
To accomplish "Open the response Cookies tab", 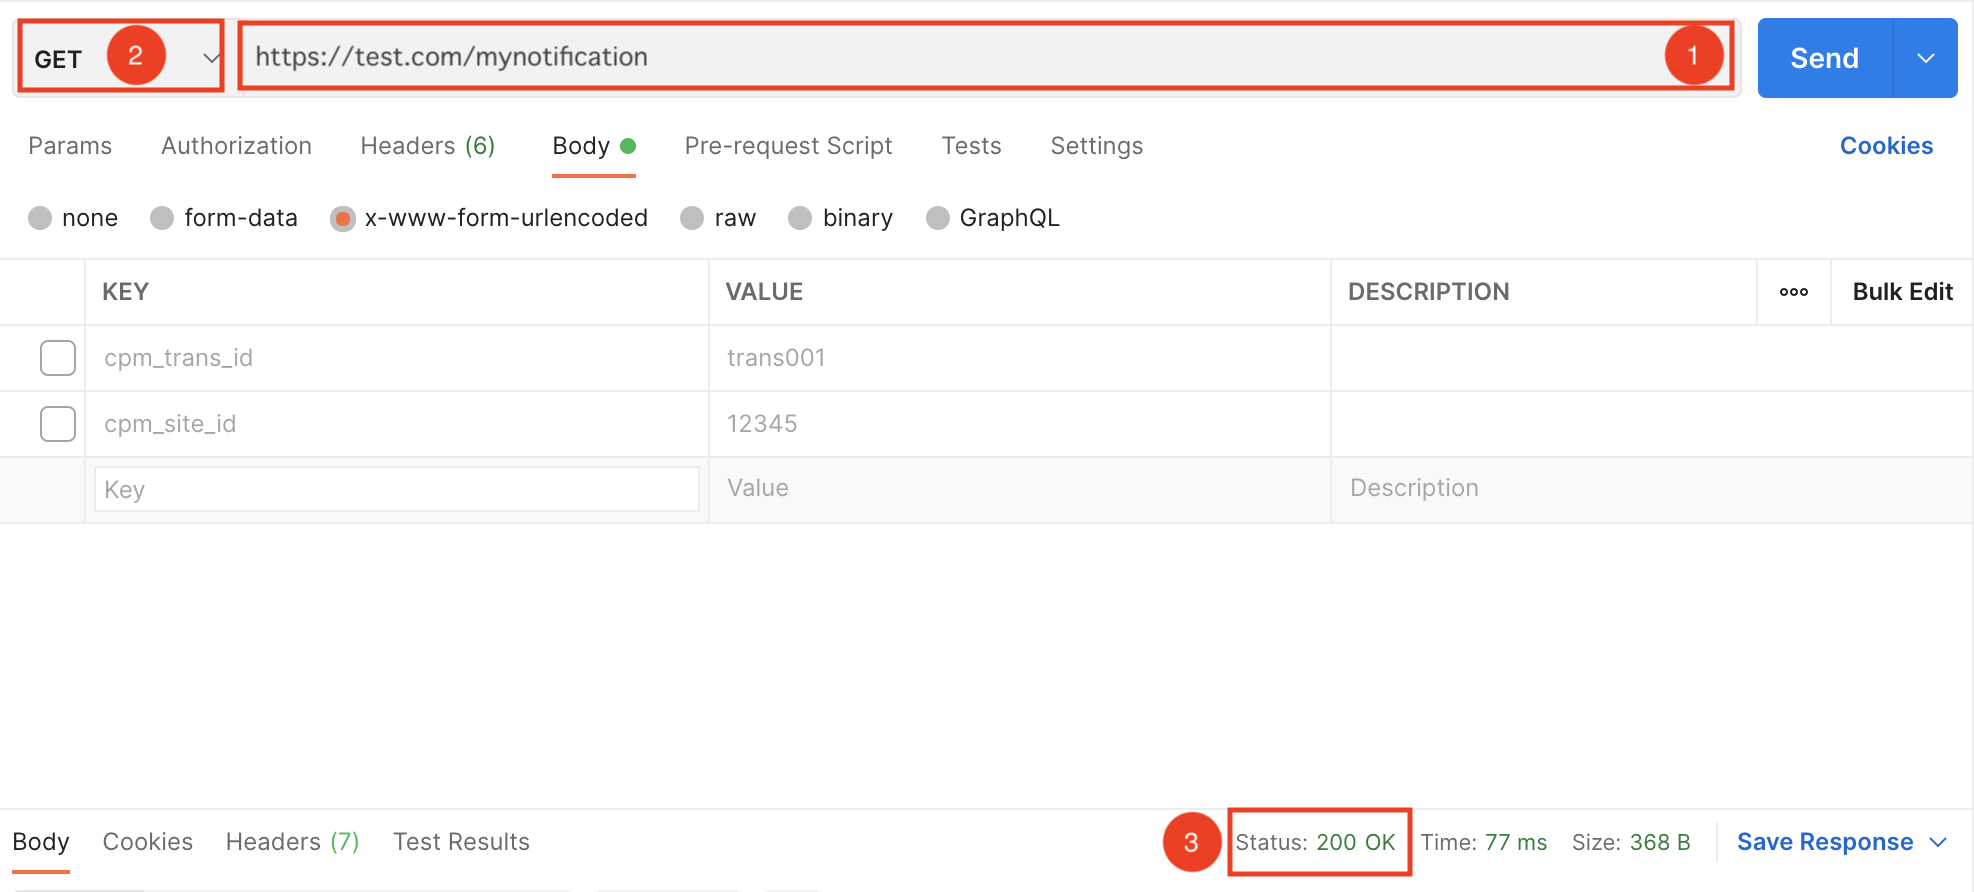I will coord(148,842).
